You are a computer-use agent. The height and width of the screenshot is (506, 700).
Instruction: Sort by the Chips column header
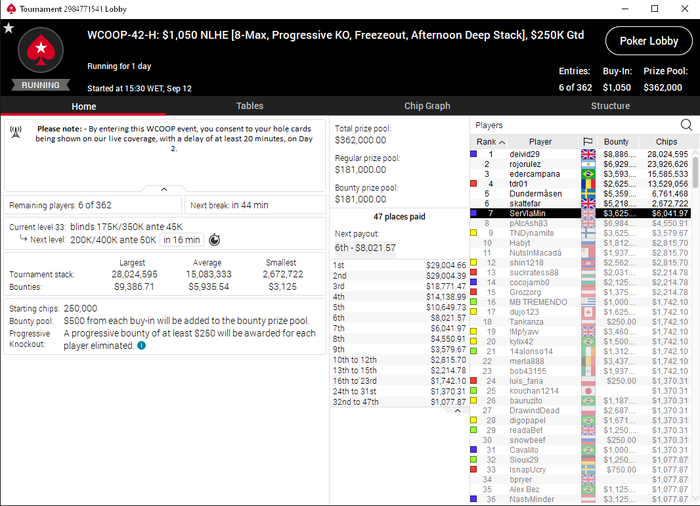coord(666,142)
